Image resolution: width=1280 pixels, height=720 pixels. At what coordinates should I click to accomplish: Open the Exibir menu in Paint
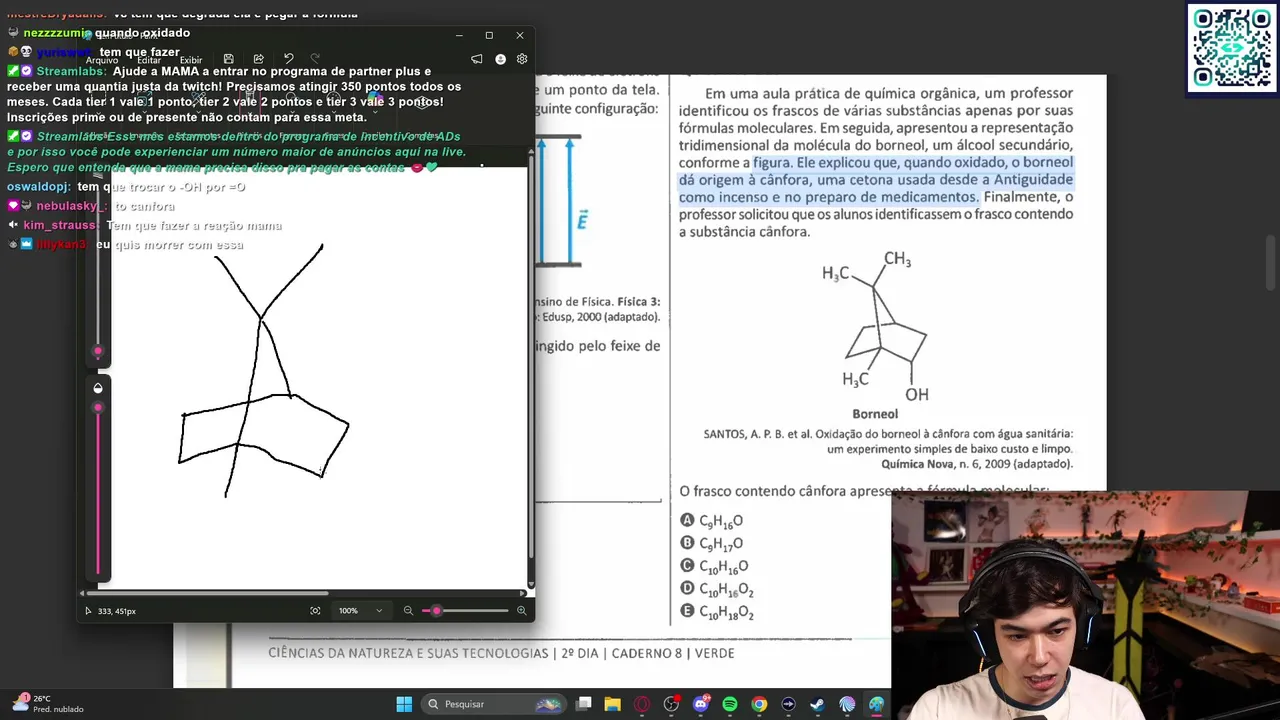point(191,60)
